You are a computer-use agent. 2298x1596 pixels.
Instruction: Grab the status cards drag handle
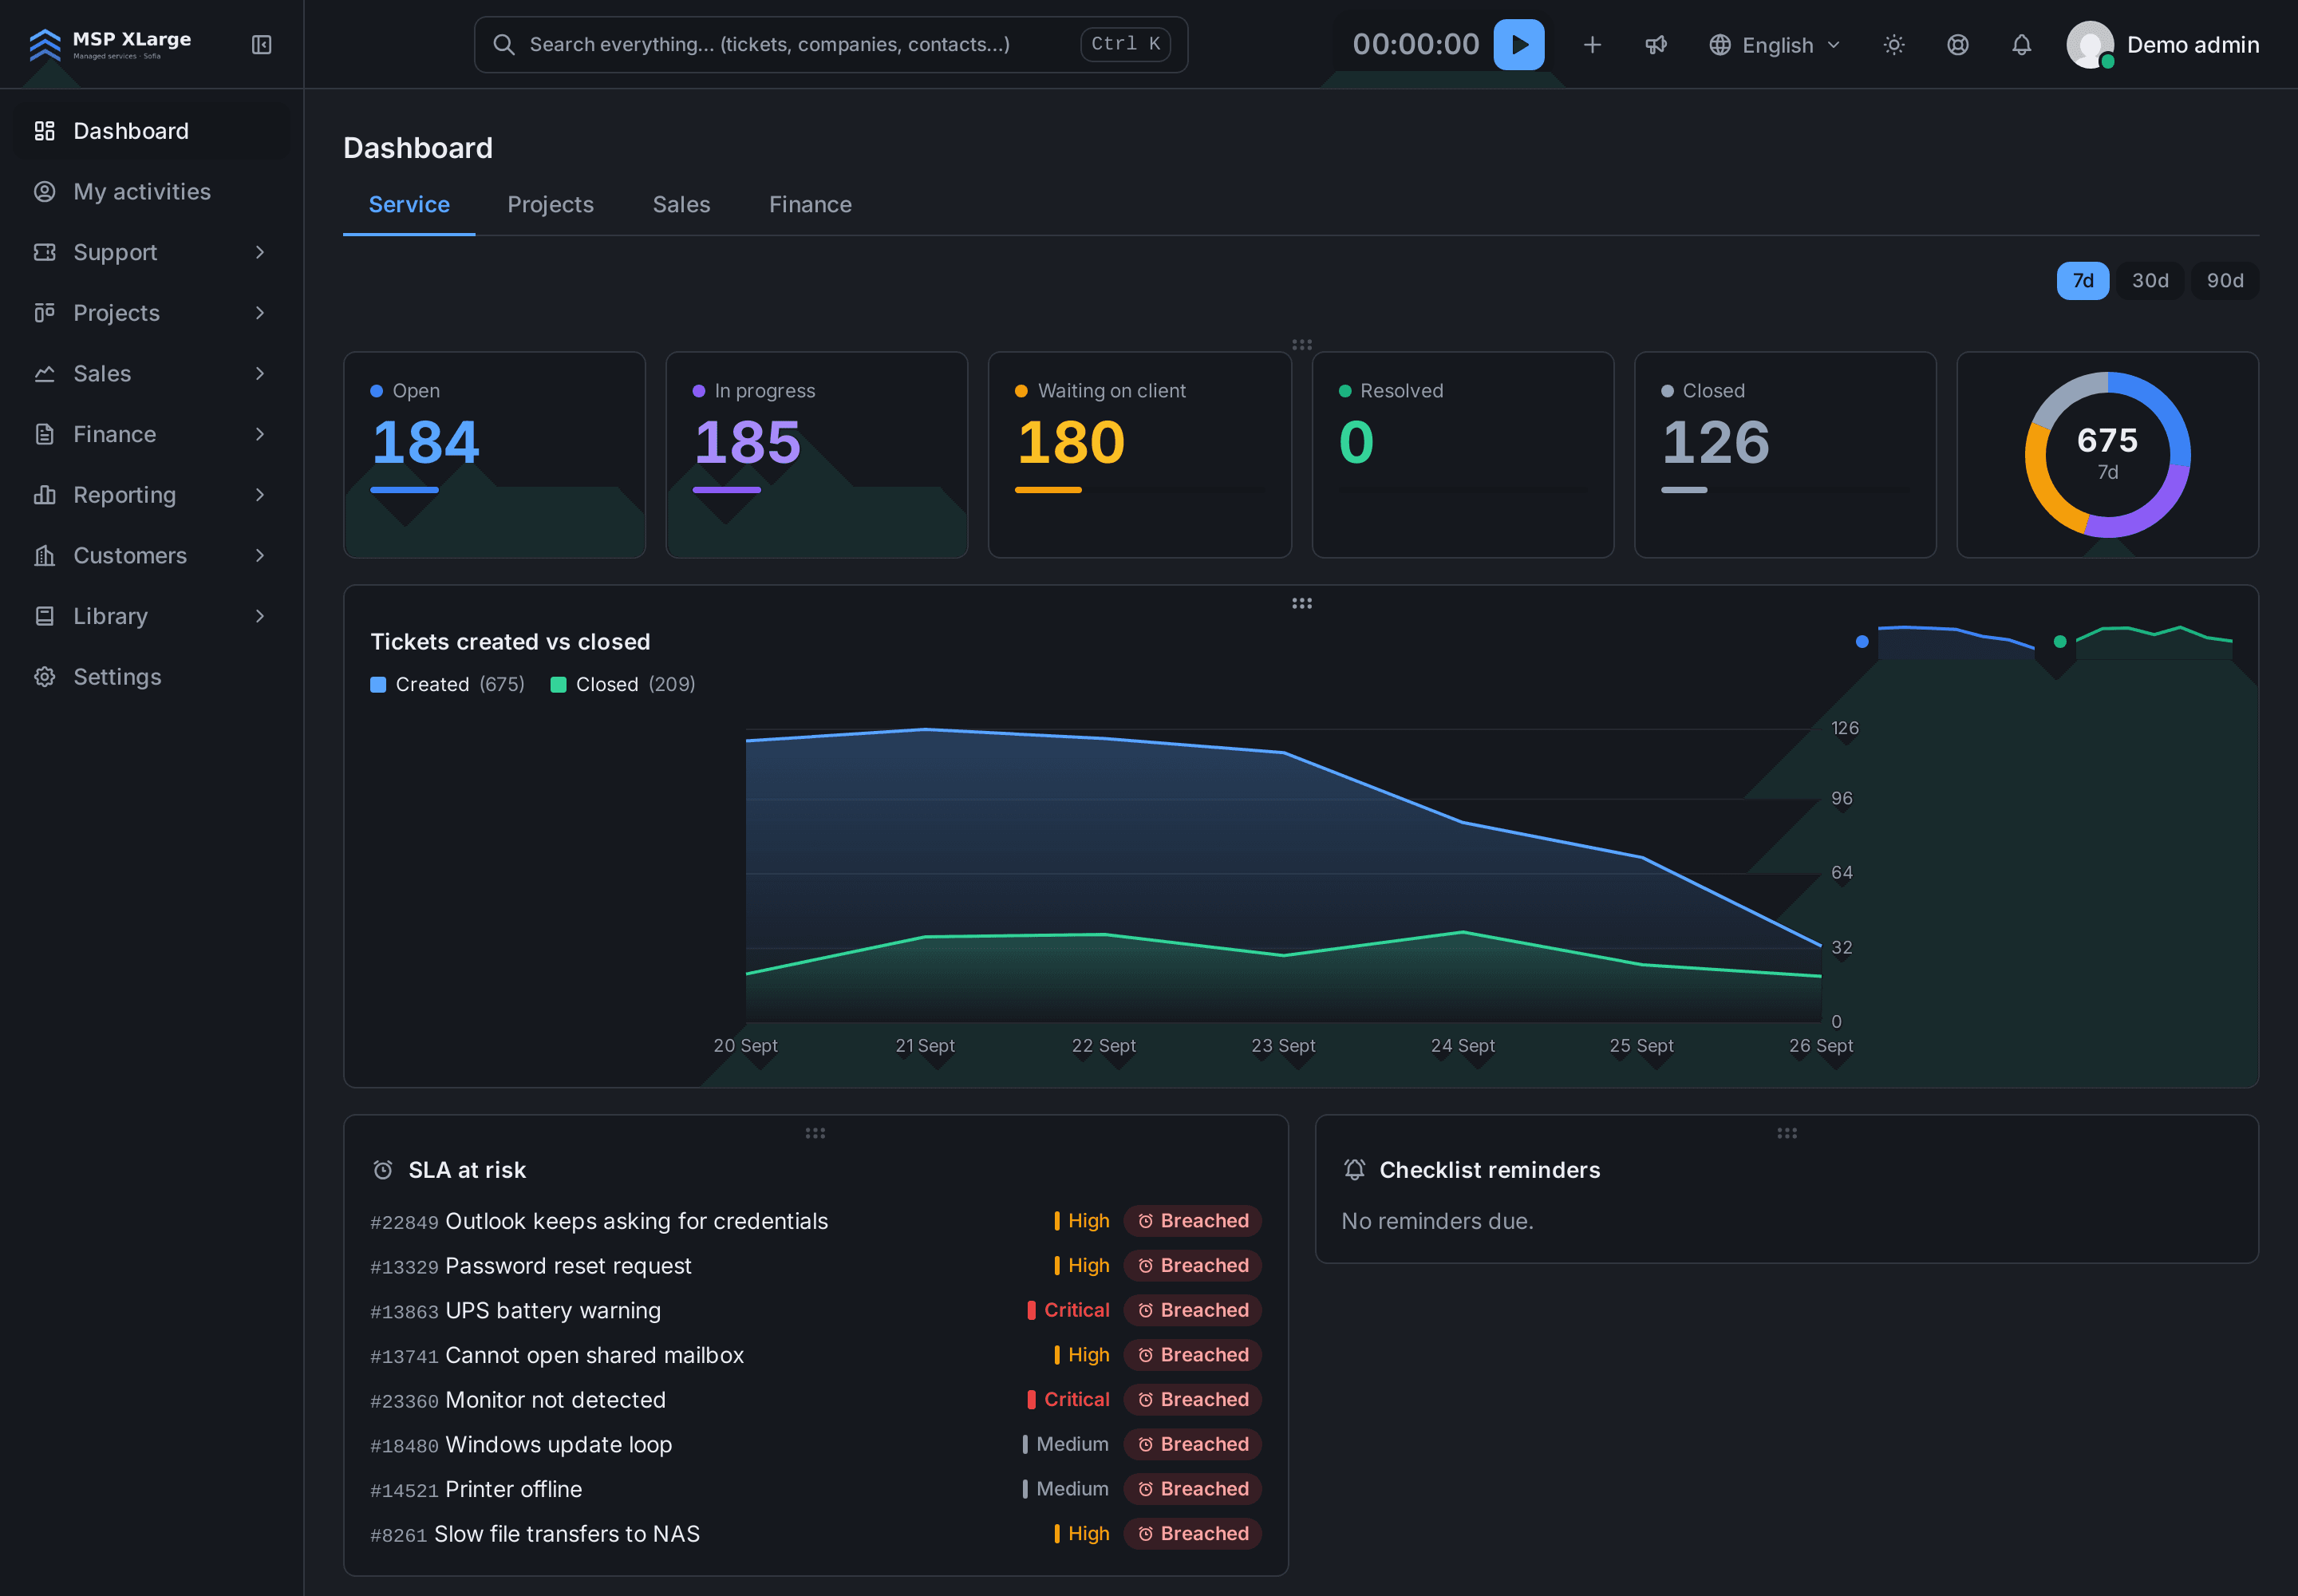[1301, 344]
